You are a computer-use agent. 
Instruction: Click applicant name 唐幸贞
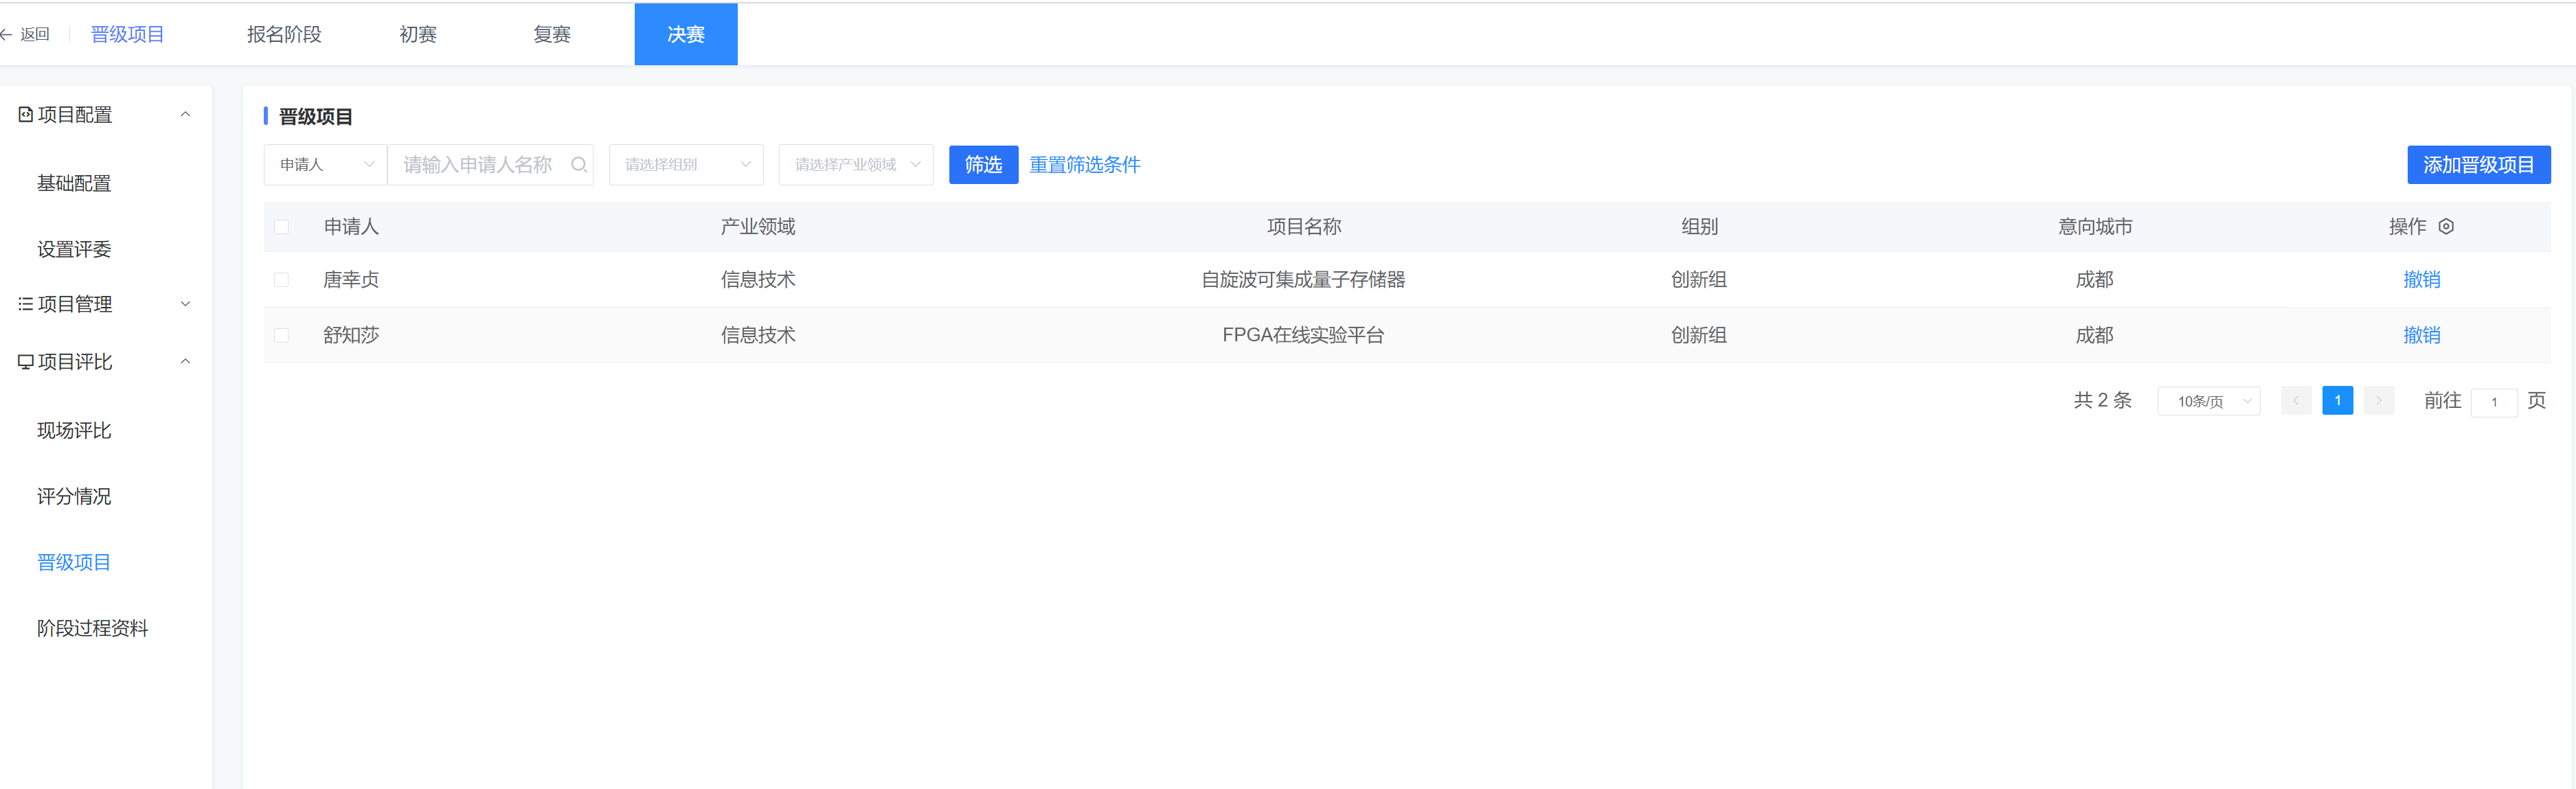pos(351,280)
